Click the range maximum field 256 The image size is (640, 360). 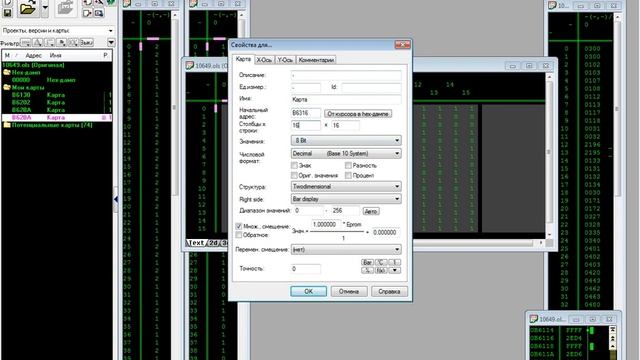(x=345, y=211)
